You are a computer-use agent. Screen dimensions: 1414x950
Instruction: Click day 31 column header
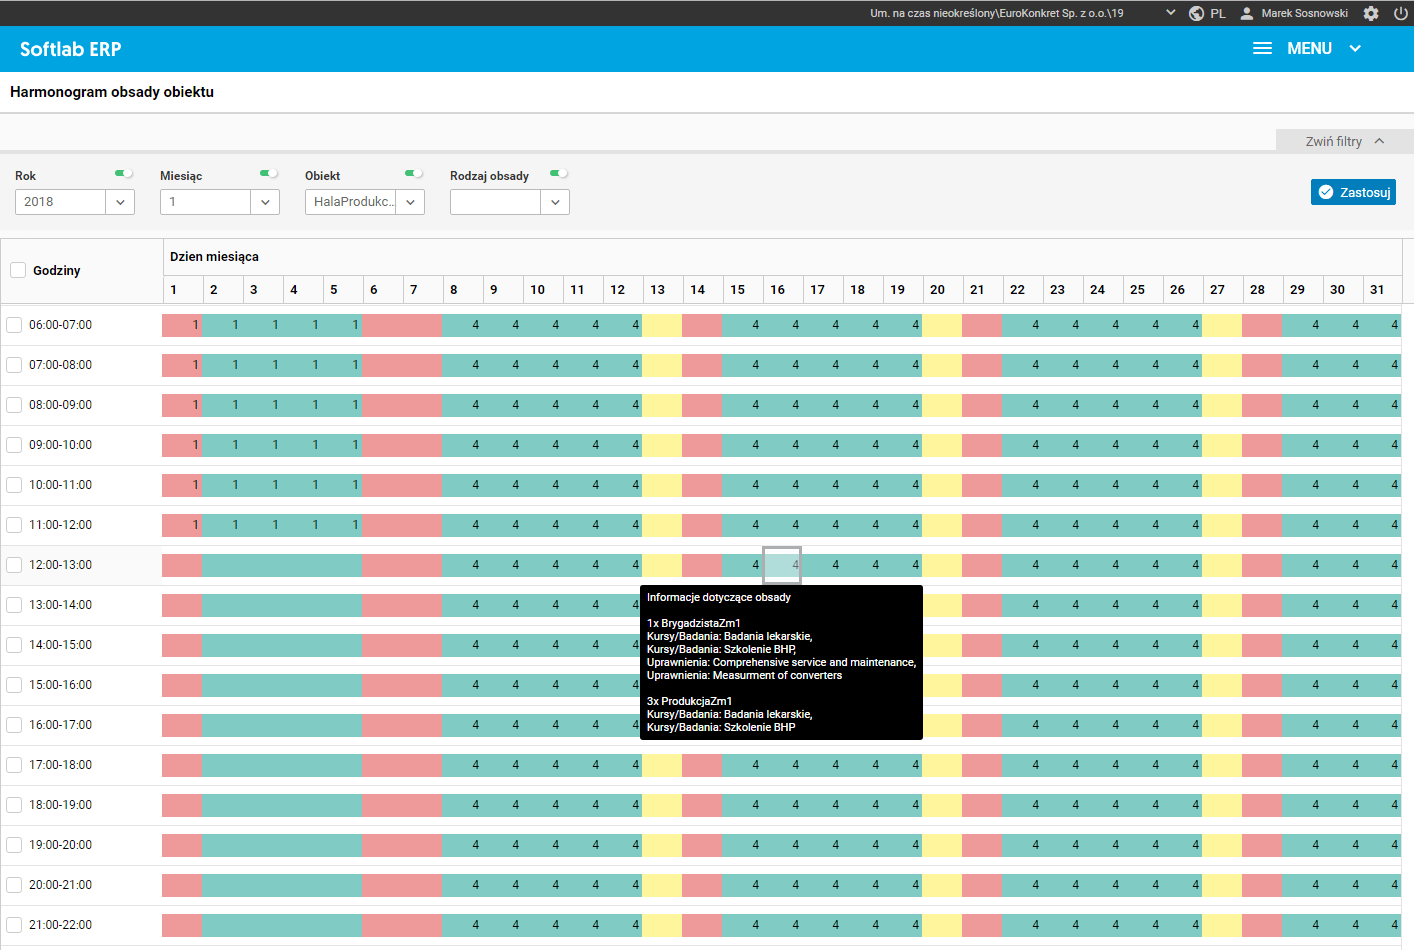point(1382,289)
